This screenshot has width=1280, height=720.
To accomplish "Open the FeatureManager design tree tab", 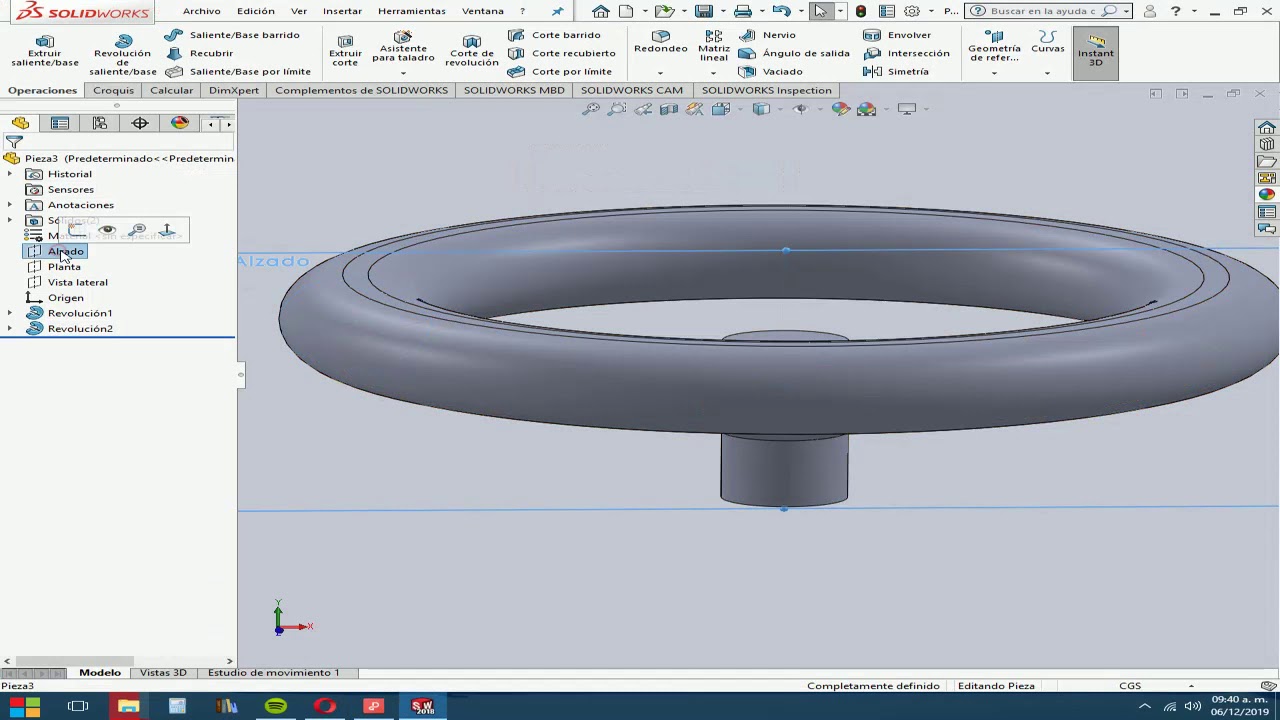I will tap(20, 123).
